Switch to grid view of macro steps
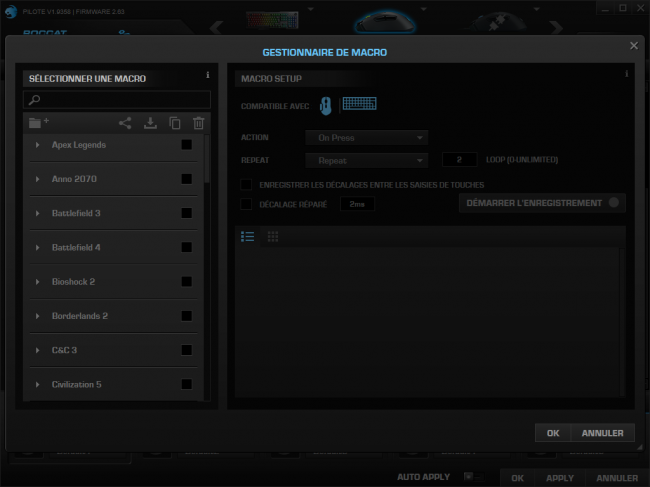This screenshot has height=487, width=650. [273, 237]
